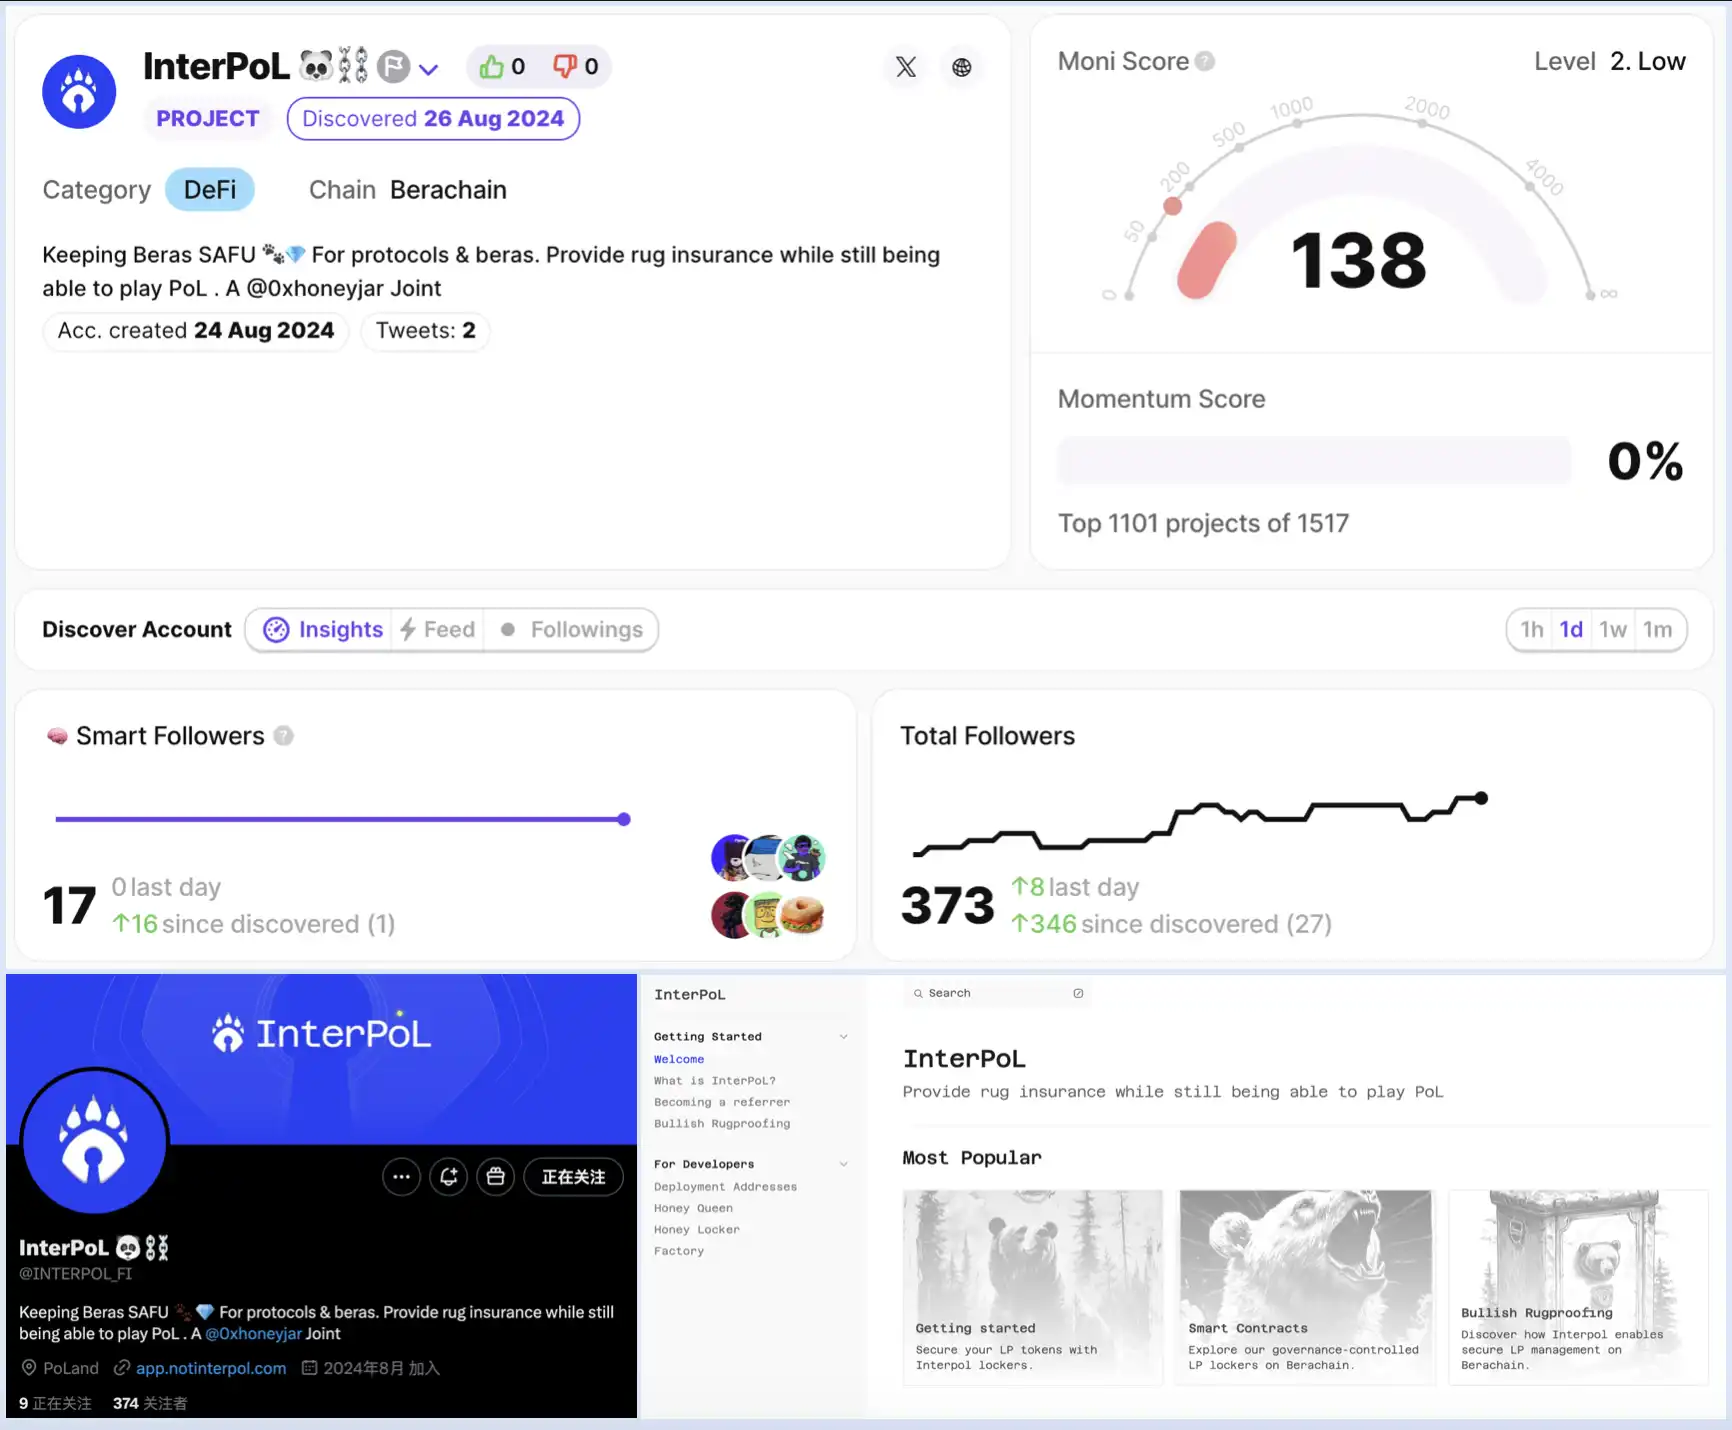Expand the chevron next to InterPoL name
The width and height of the screenshot is (1732, 1430).
pos(429,69)
